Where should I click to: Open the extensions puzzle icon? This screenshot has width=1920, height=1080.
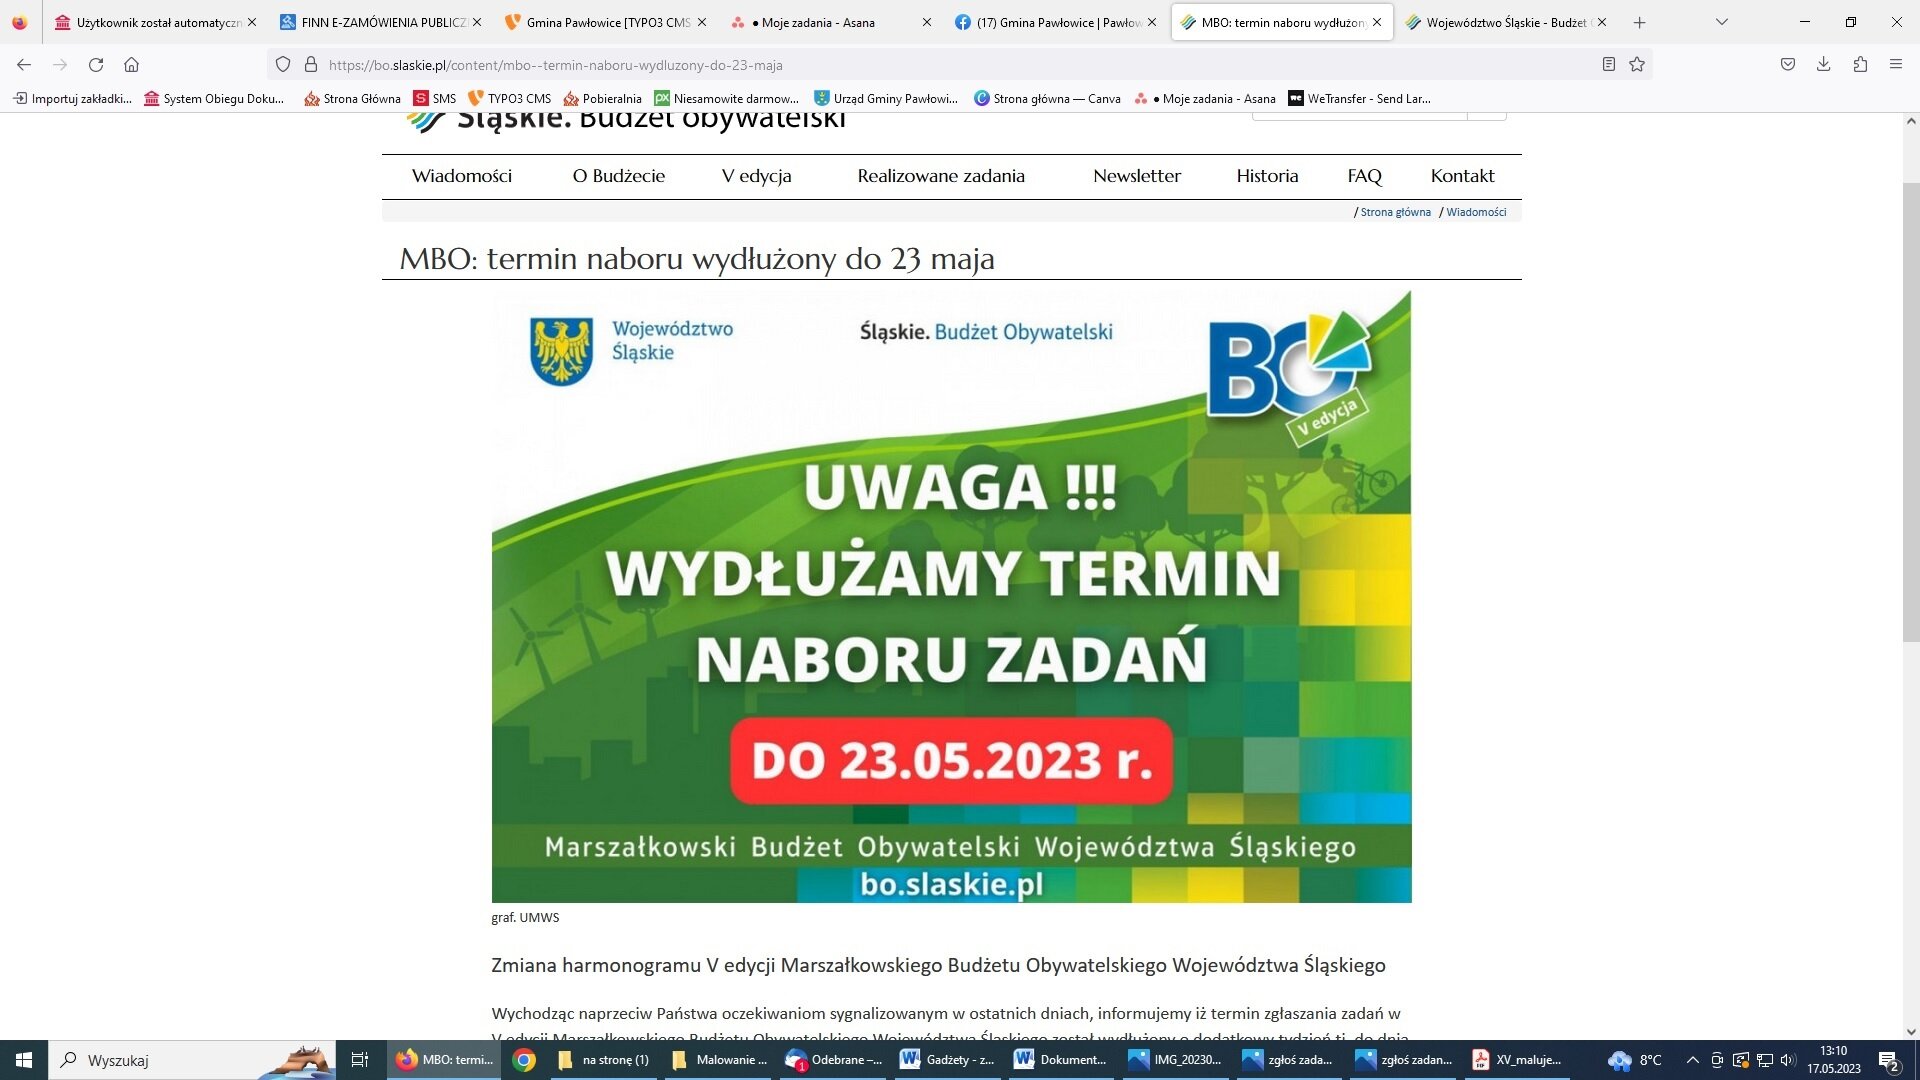1860,65
